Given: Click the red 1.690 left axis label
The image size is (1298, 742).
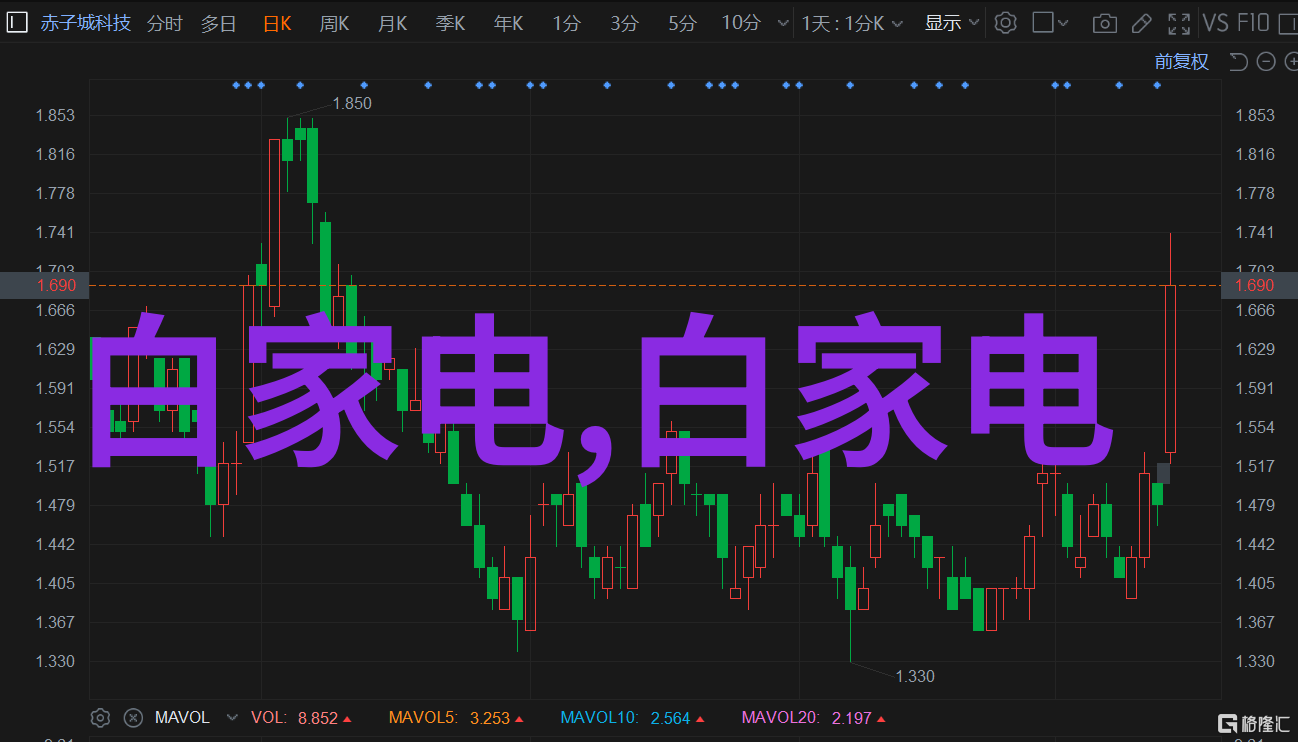Looking at the screenshot, I should click(x=55, y=286).
